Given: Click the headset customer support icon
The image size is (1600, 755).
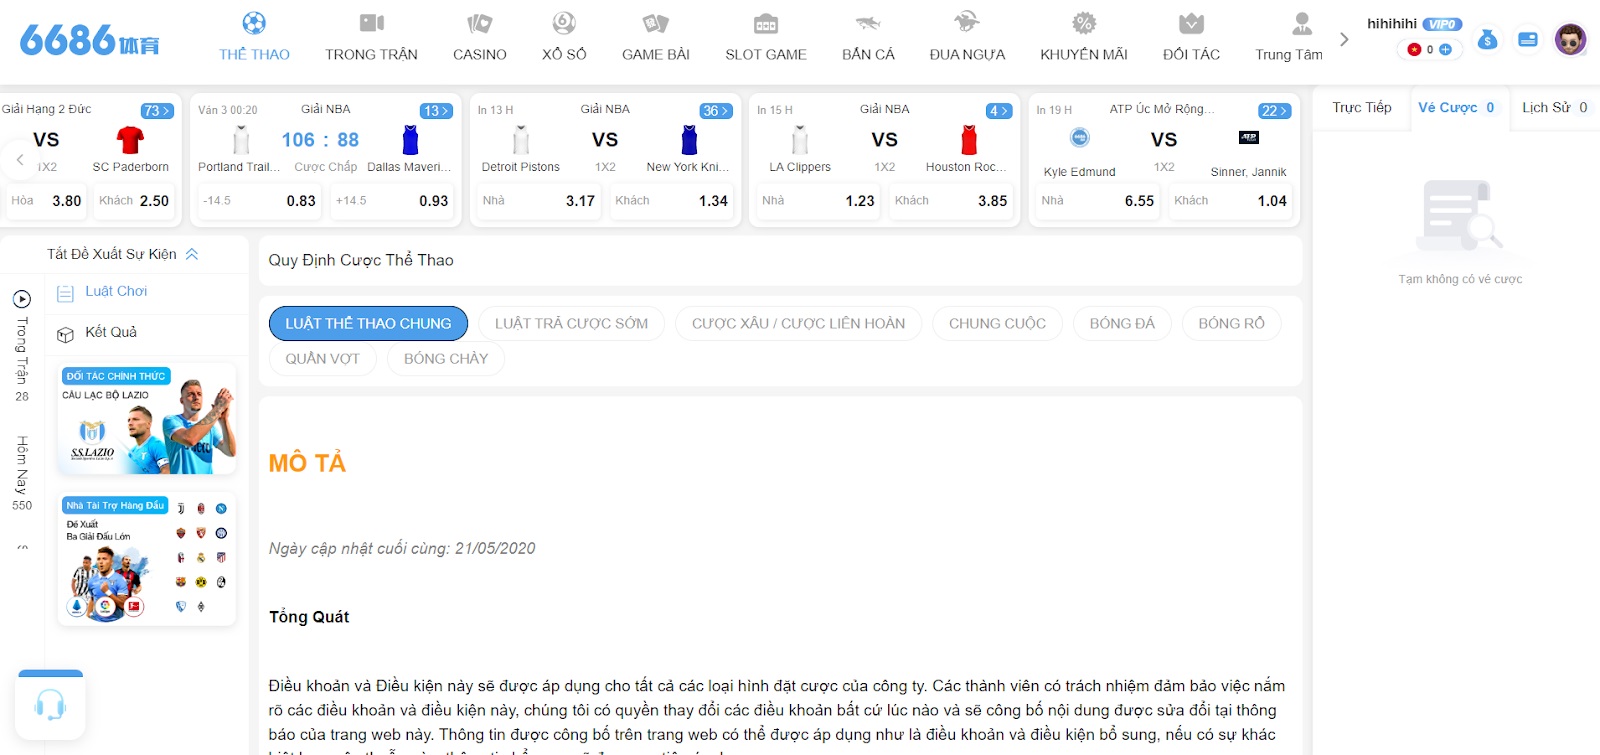Looking at the screenshot, I should coord(50,705).
